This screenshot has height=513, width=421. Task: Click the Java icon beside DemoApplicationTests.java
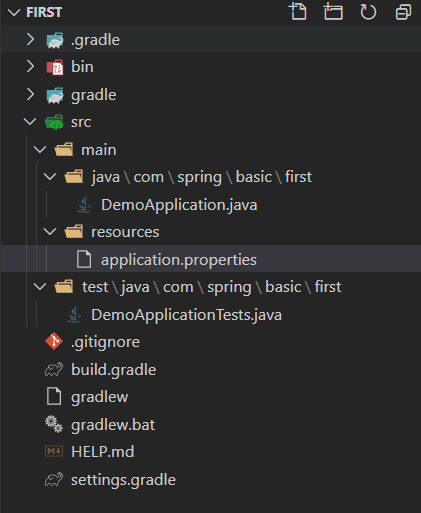click(x=74, y=314)
